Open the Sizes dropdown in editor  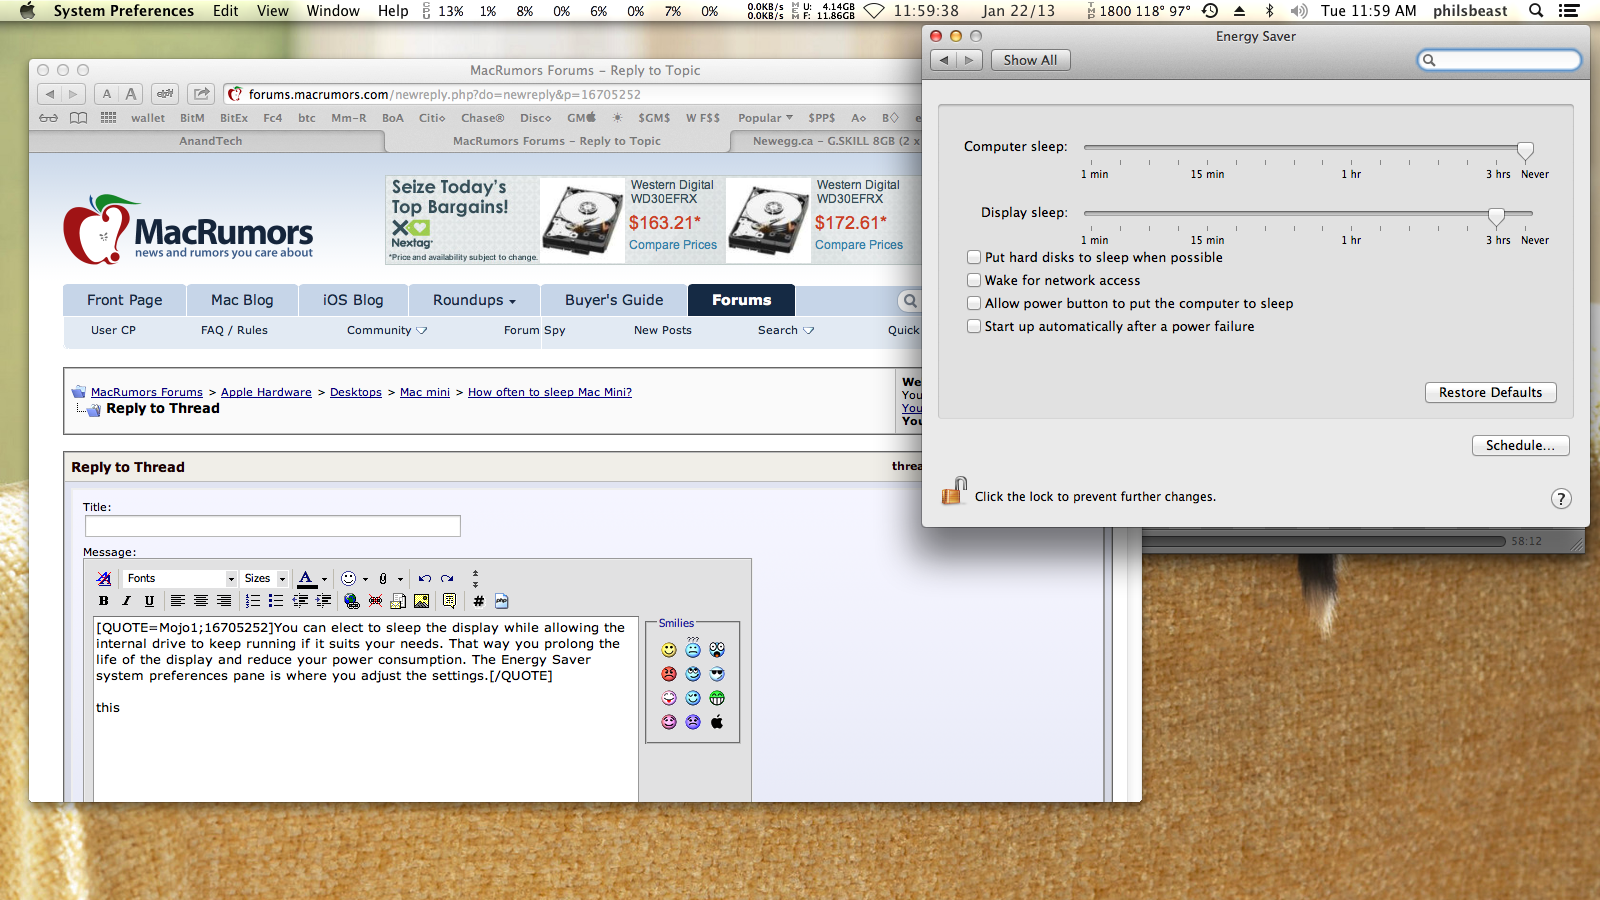coord(264,579)
